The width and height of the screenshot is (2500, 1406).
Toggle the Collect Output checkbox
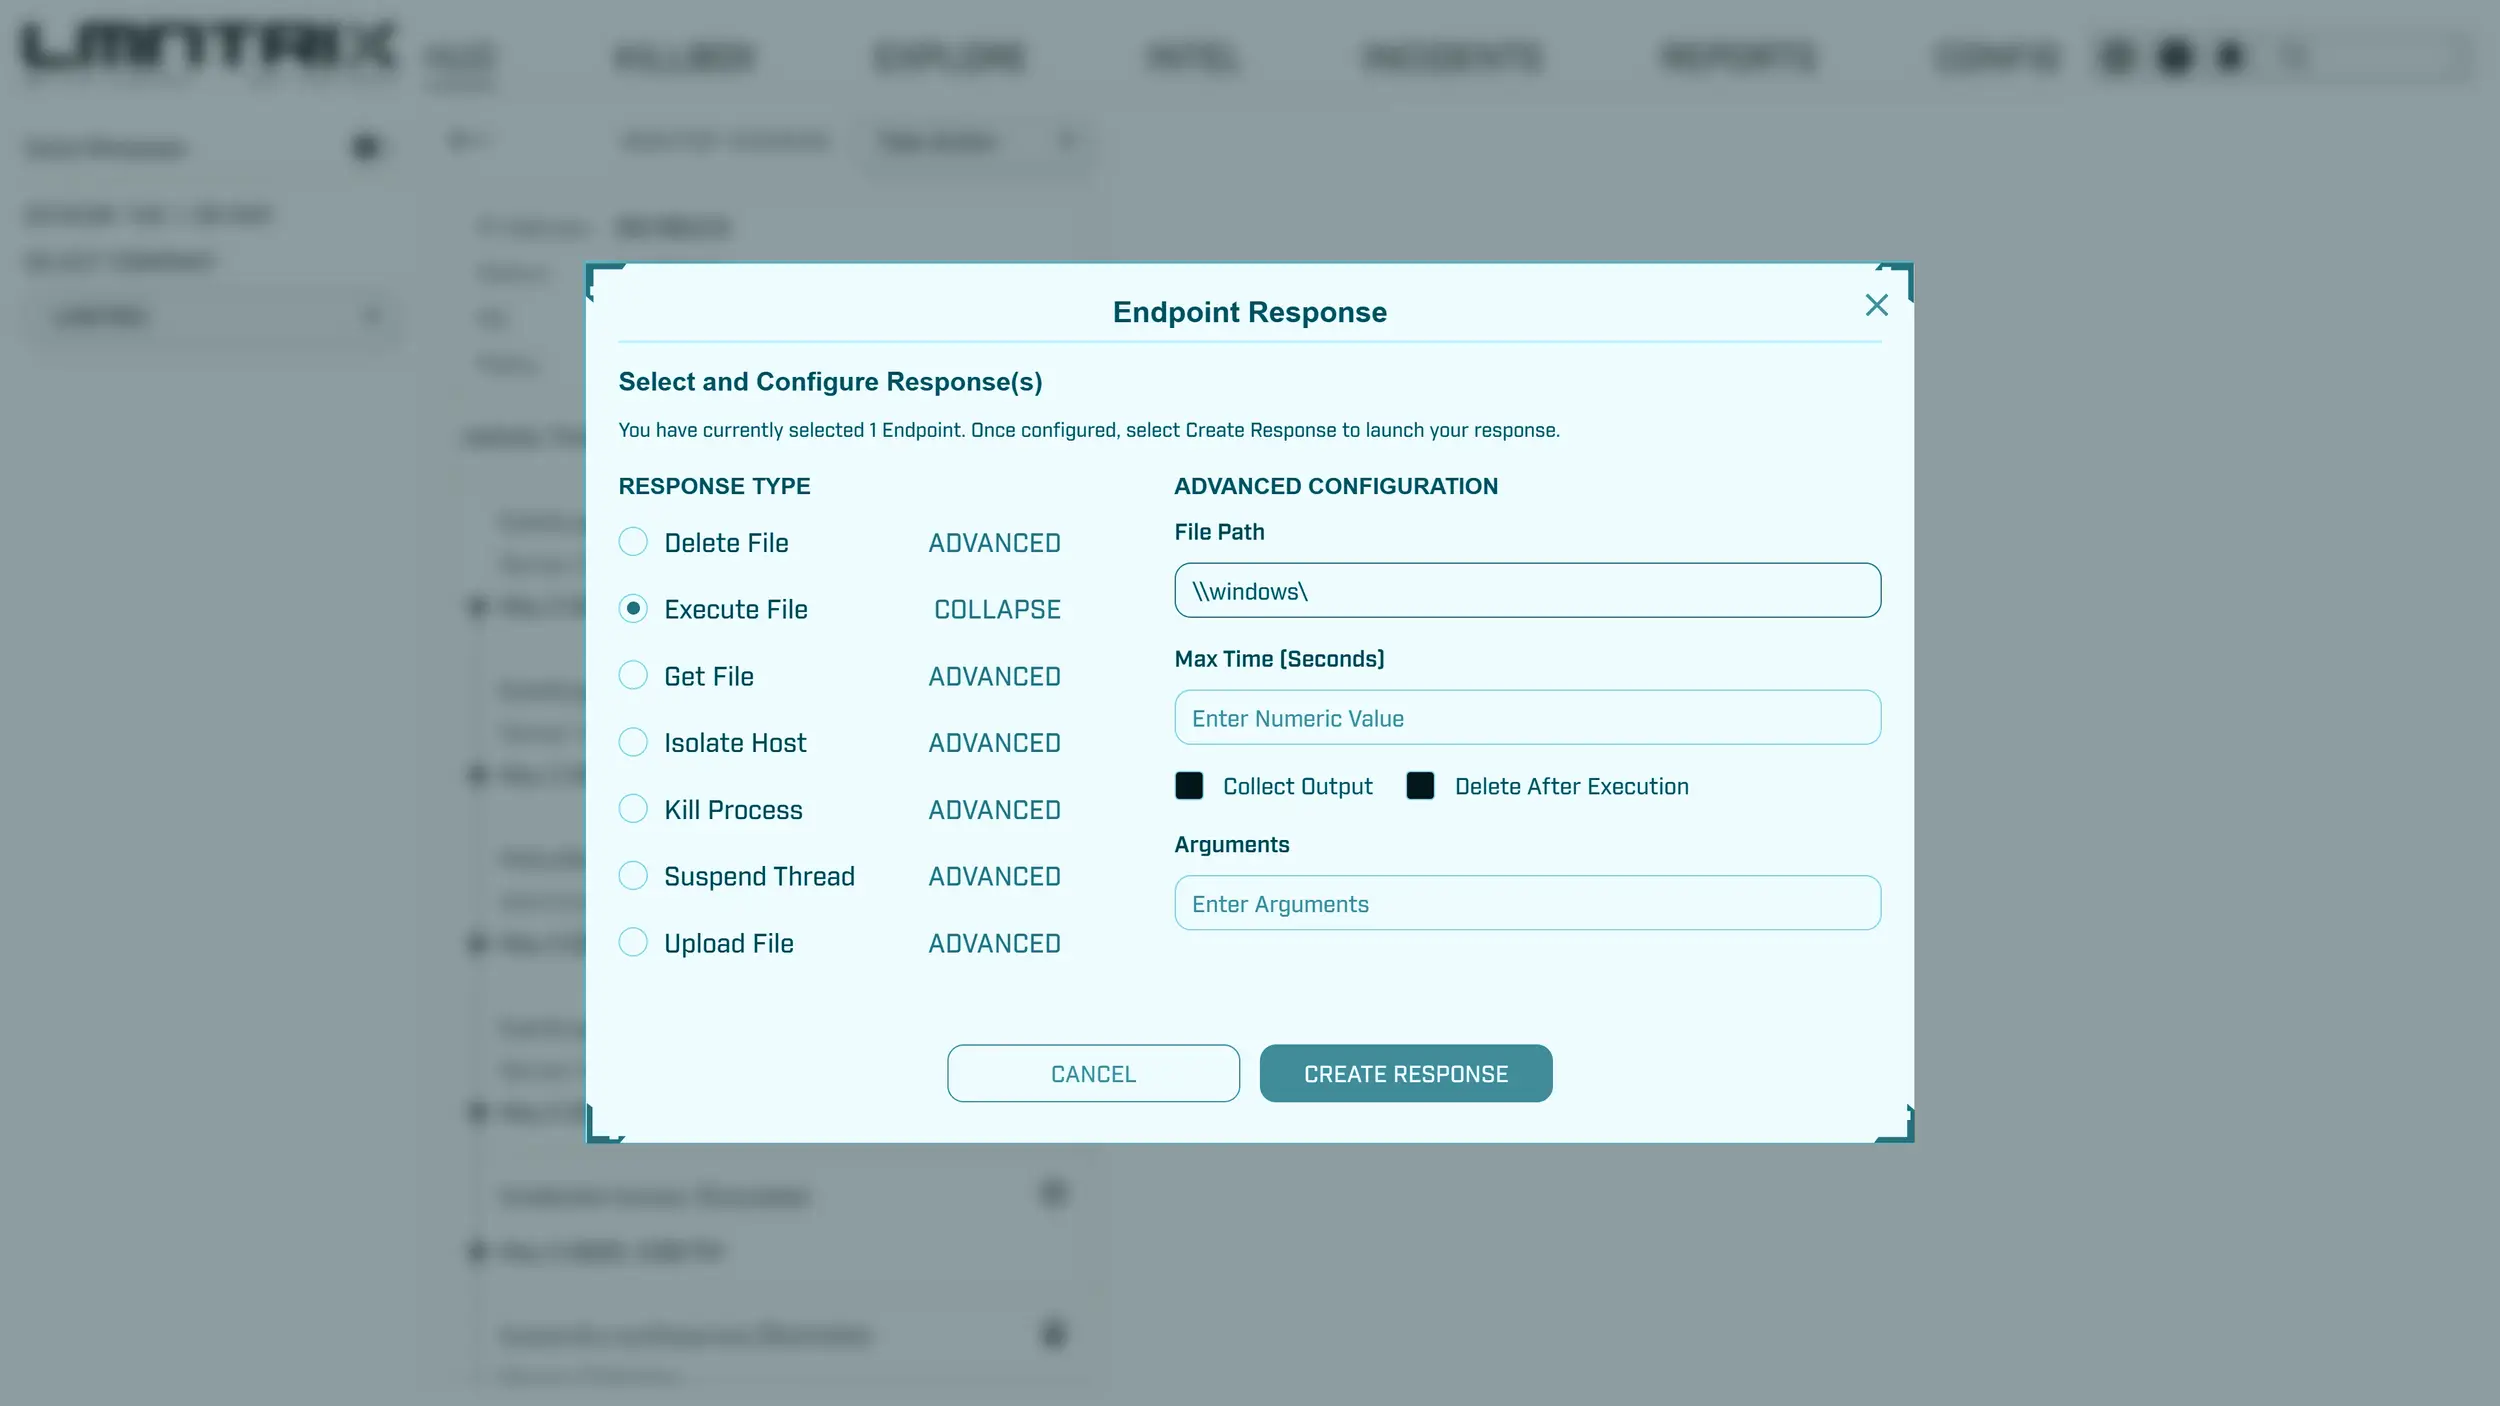coord(1189,786)
